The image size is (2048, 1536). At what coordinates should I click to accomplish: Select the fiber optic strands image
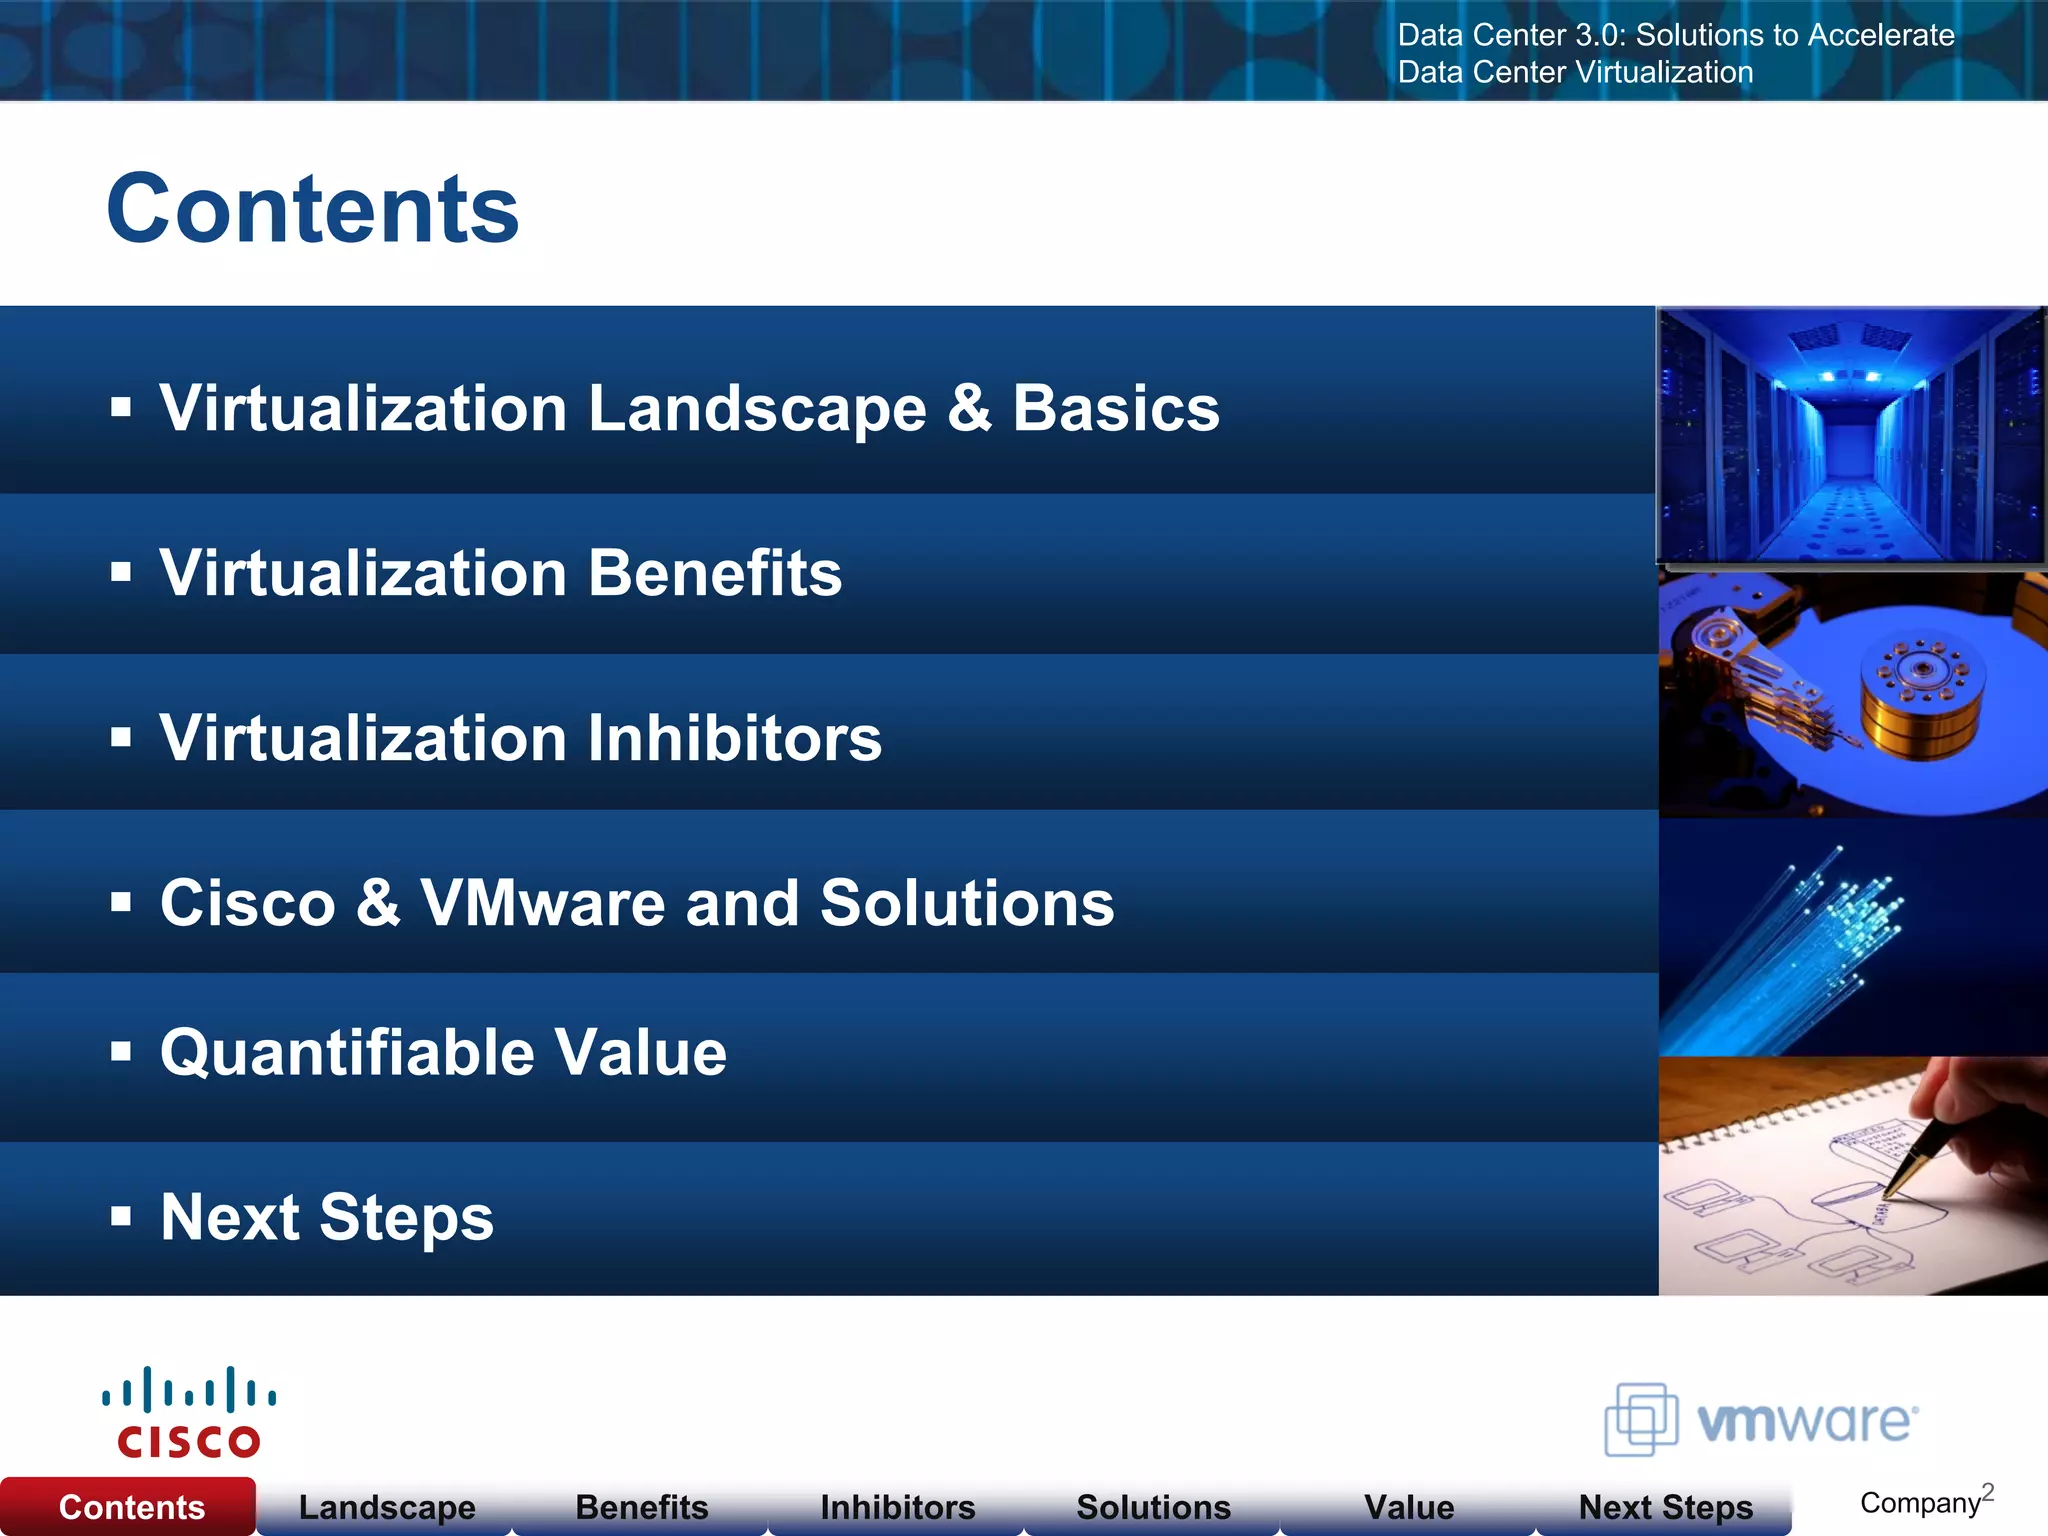(x=1852, y=937)
